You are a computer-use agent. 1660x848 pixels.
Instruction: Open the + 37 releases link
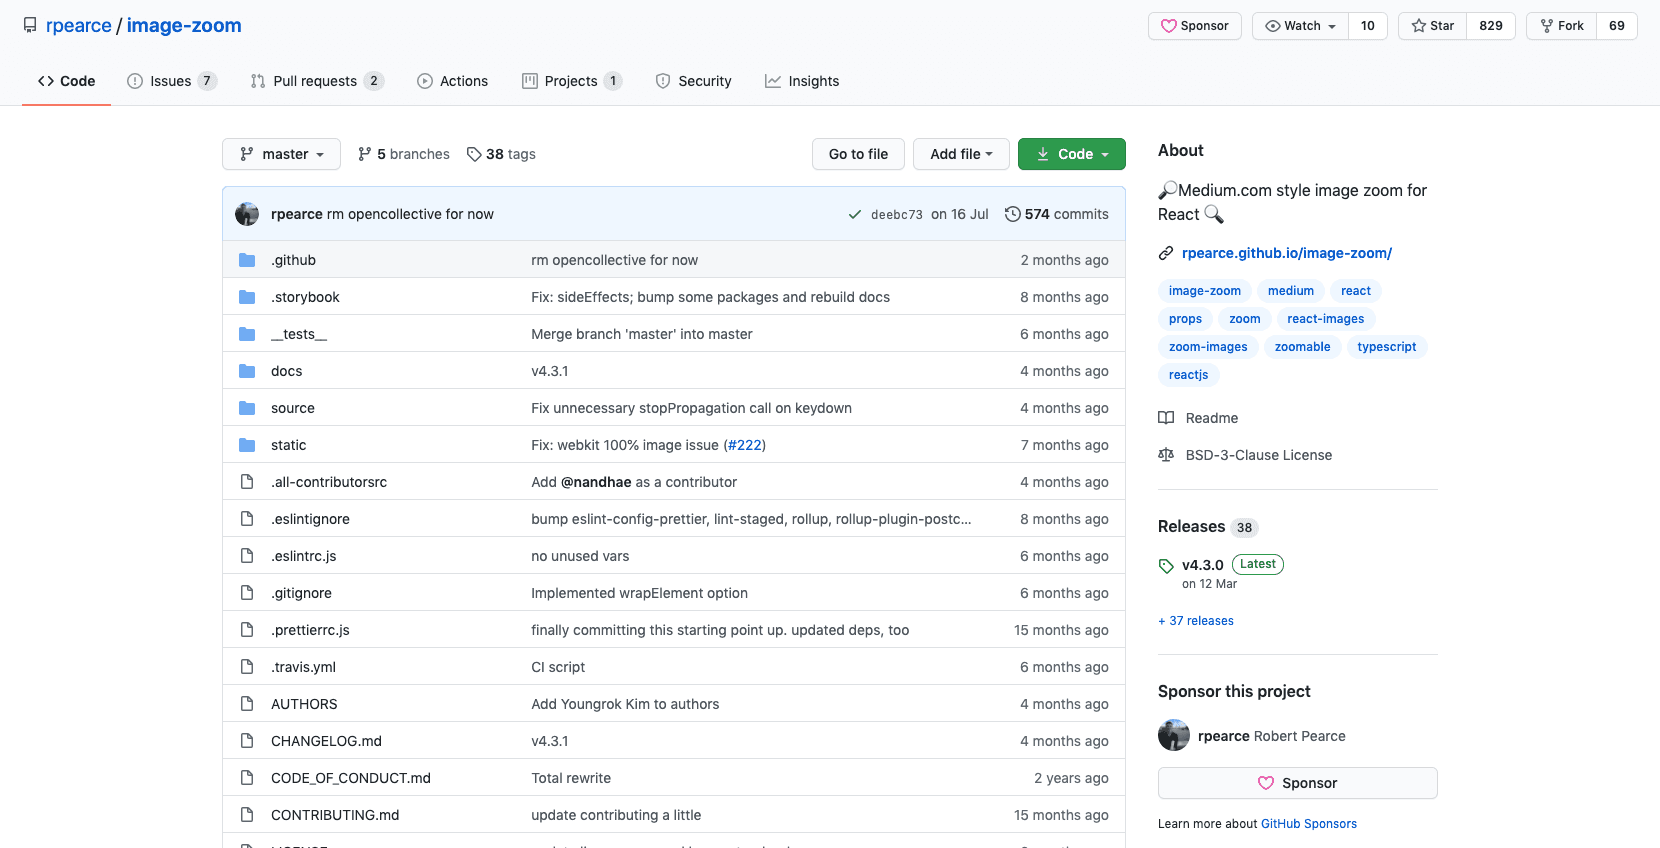1196,621
